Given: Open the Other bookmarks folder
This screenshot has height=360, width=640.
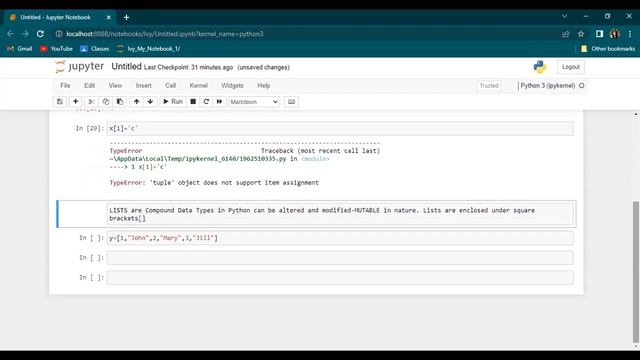Looking at the screenshot, I should coord(608,49).
